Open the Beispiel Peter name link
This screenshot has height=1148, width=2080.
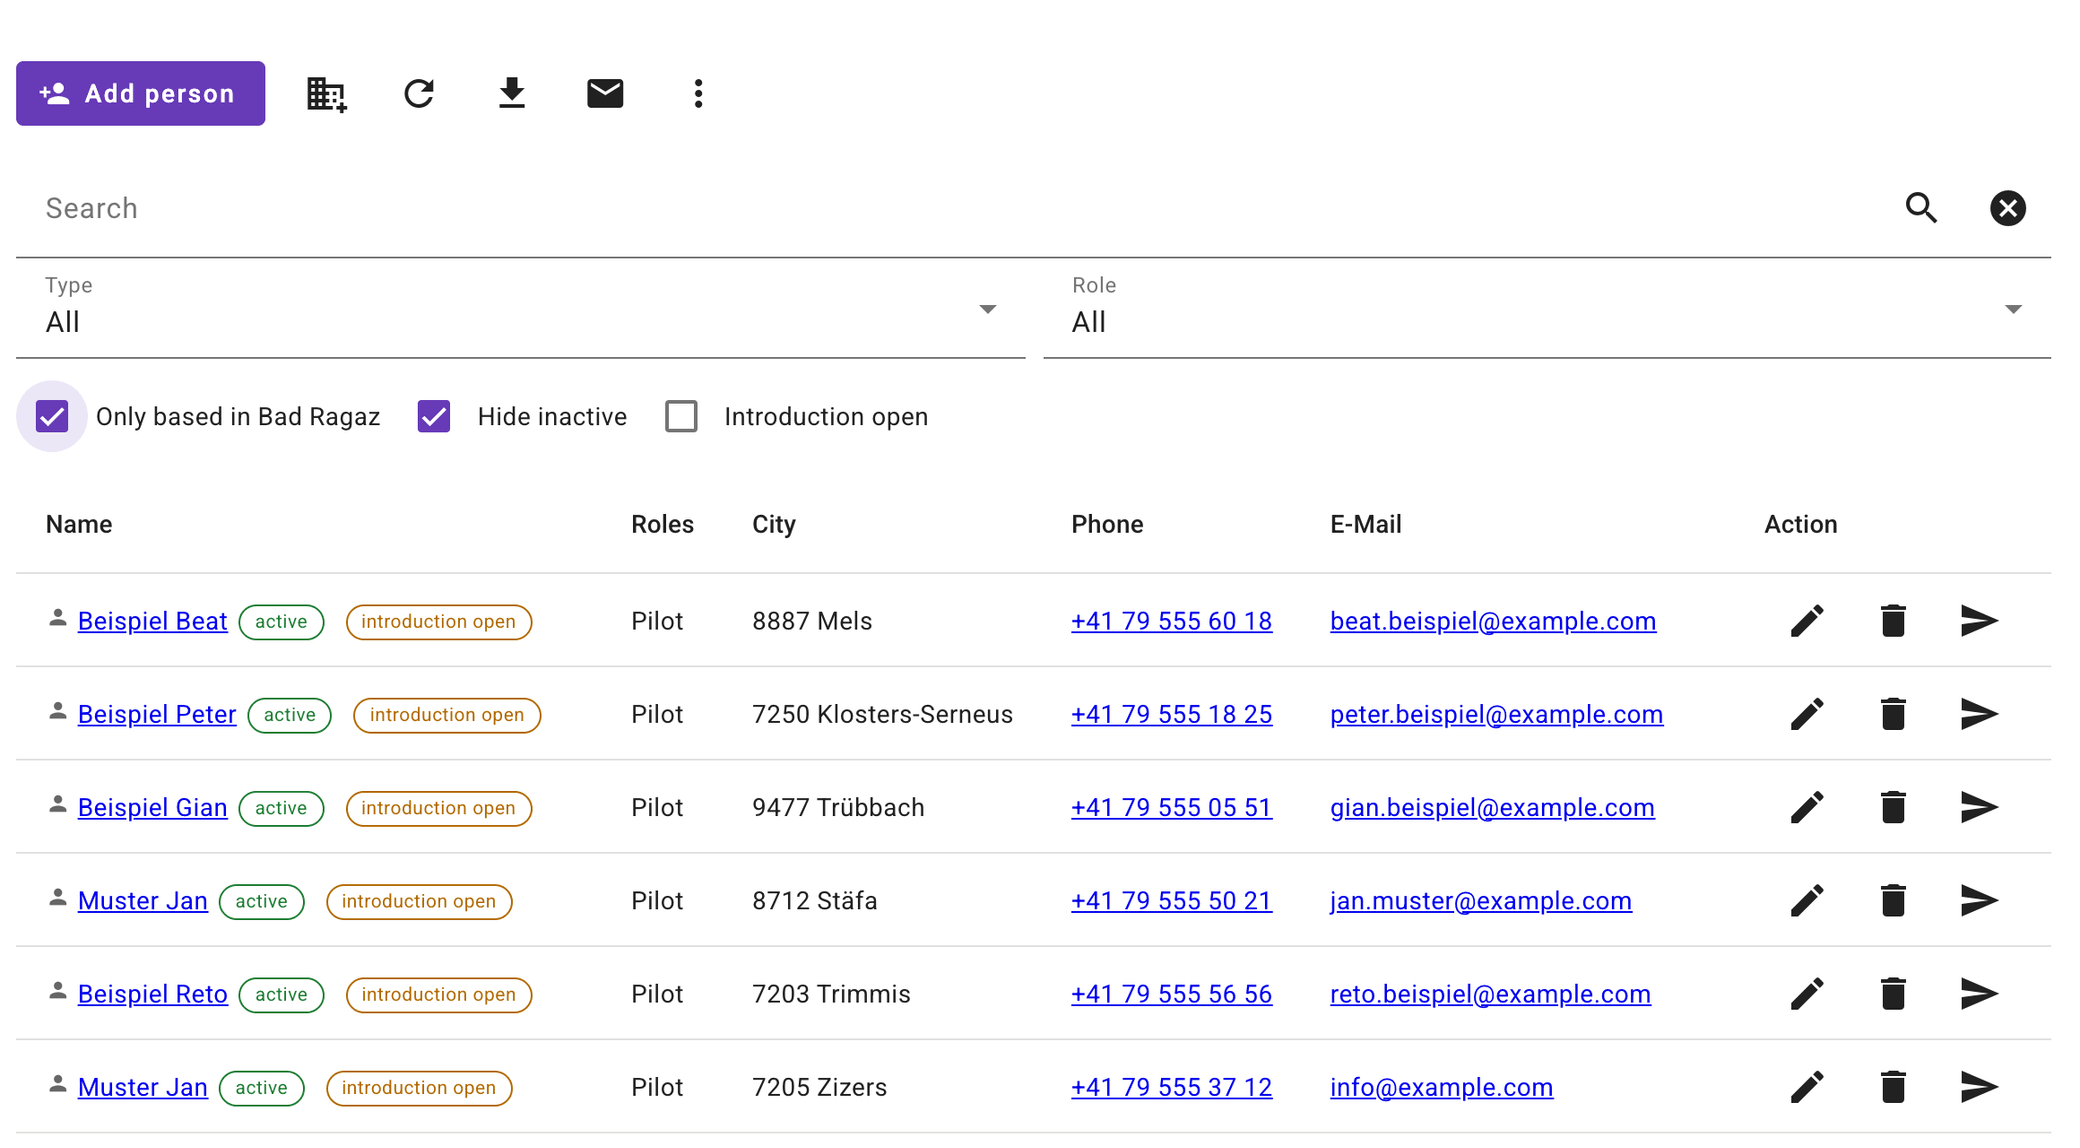coord(157,714)
